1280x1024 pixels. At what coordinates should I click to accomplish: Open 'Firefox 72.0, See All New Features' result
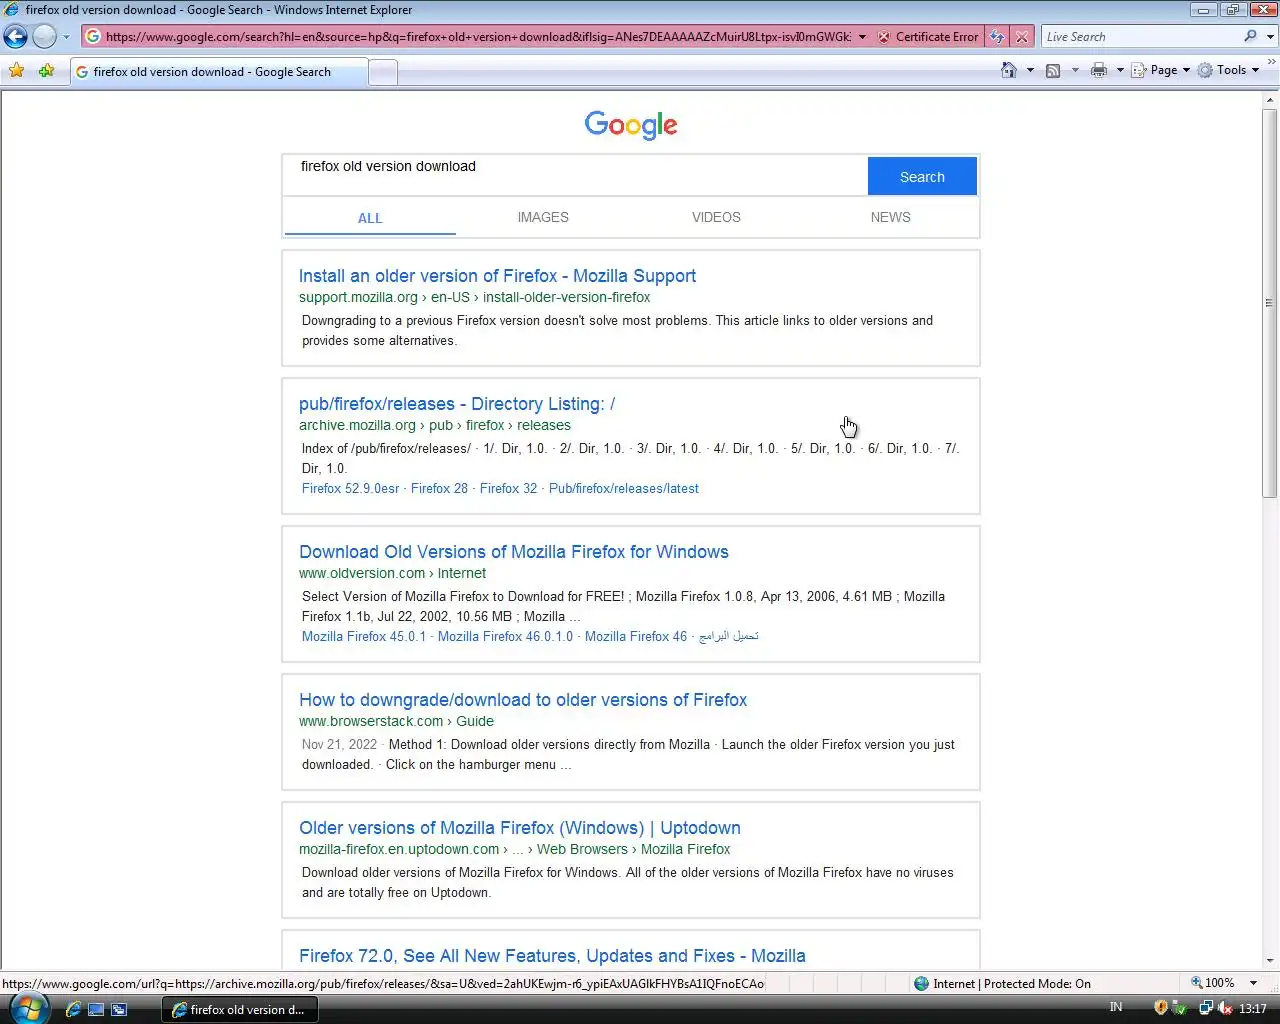point(552,956)
